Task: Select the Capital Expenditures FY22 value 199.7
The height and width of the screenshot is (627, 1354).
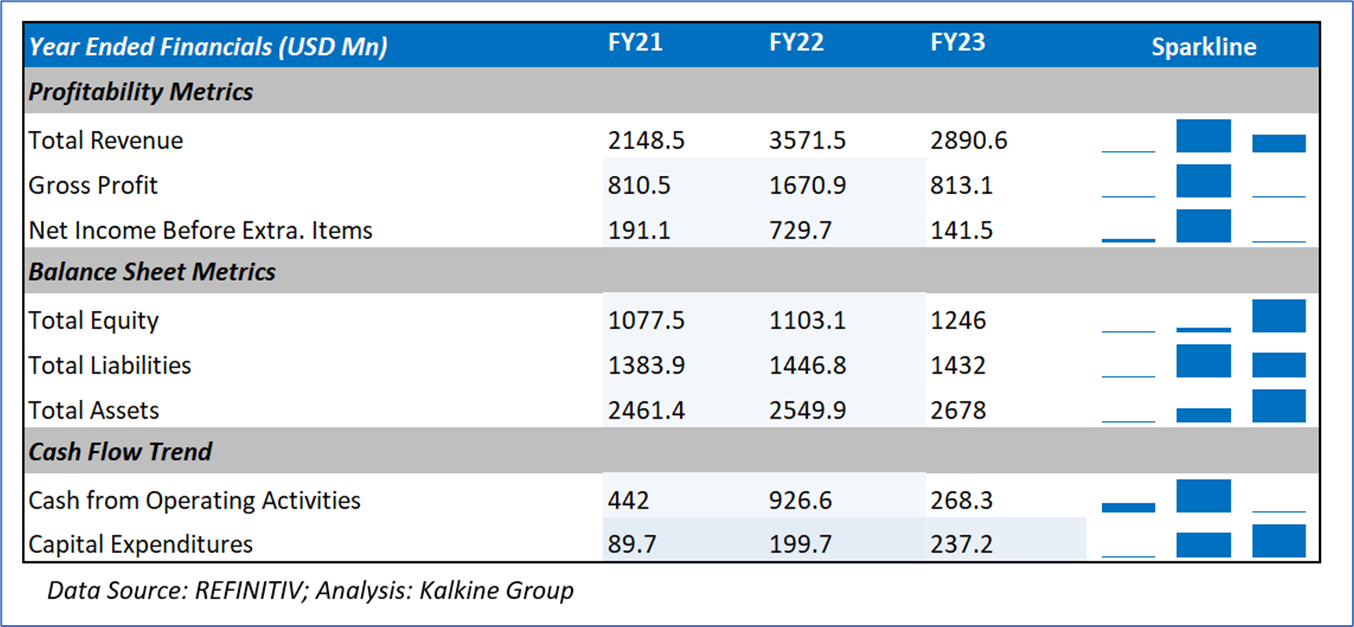Action: pyautogui.click(x=801, y=545)
